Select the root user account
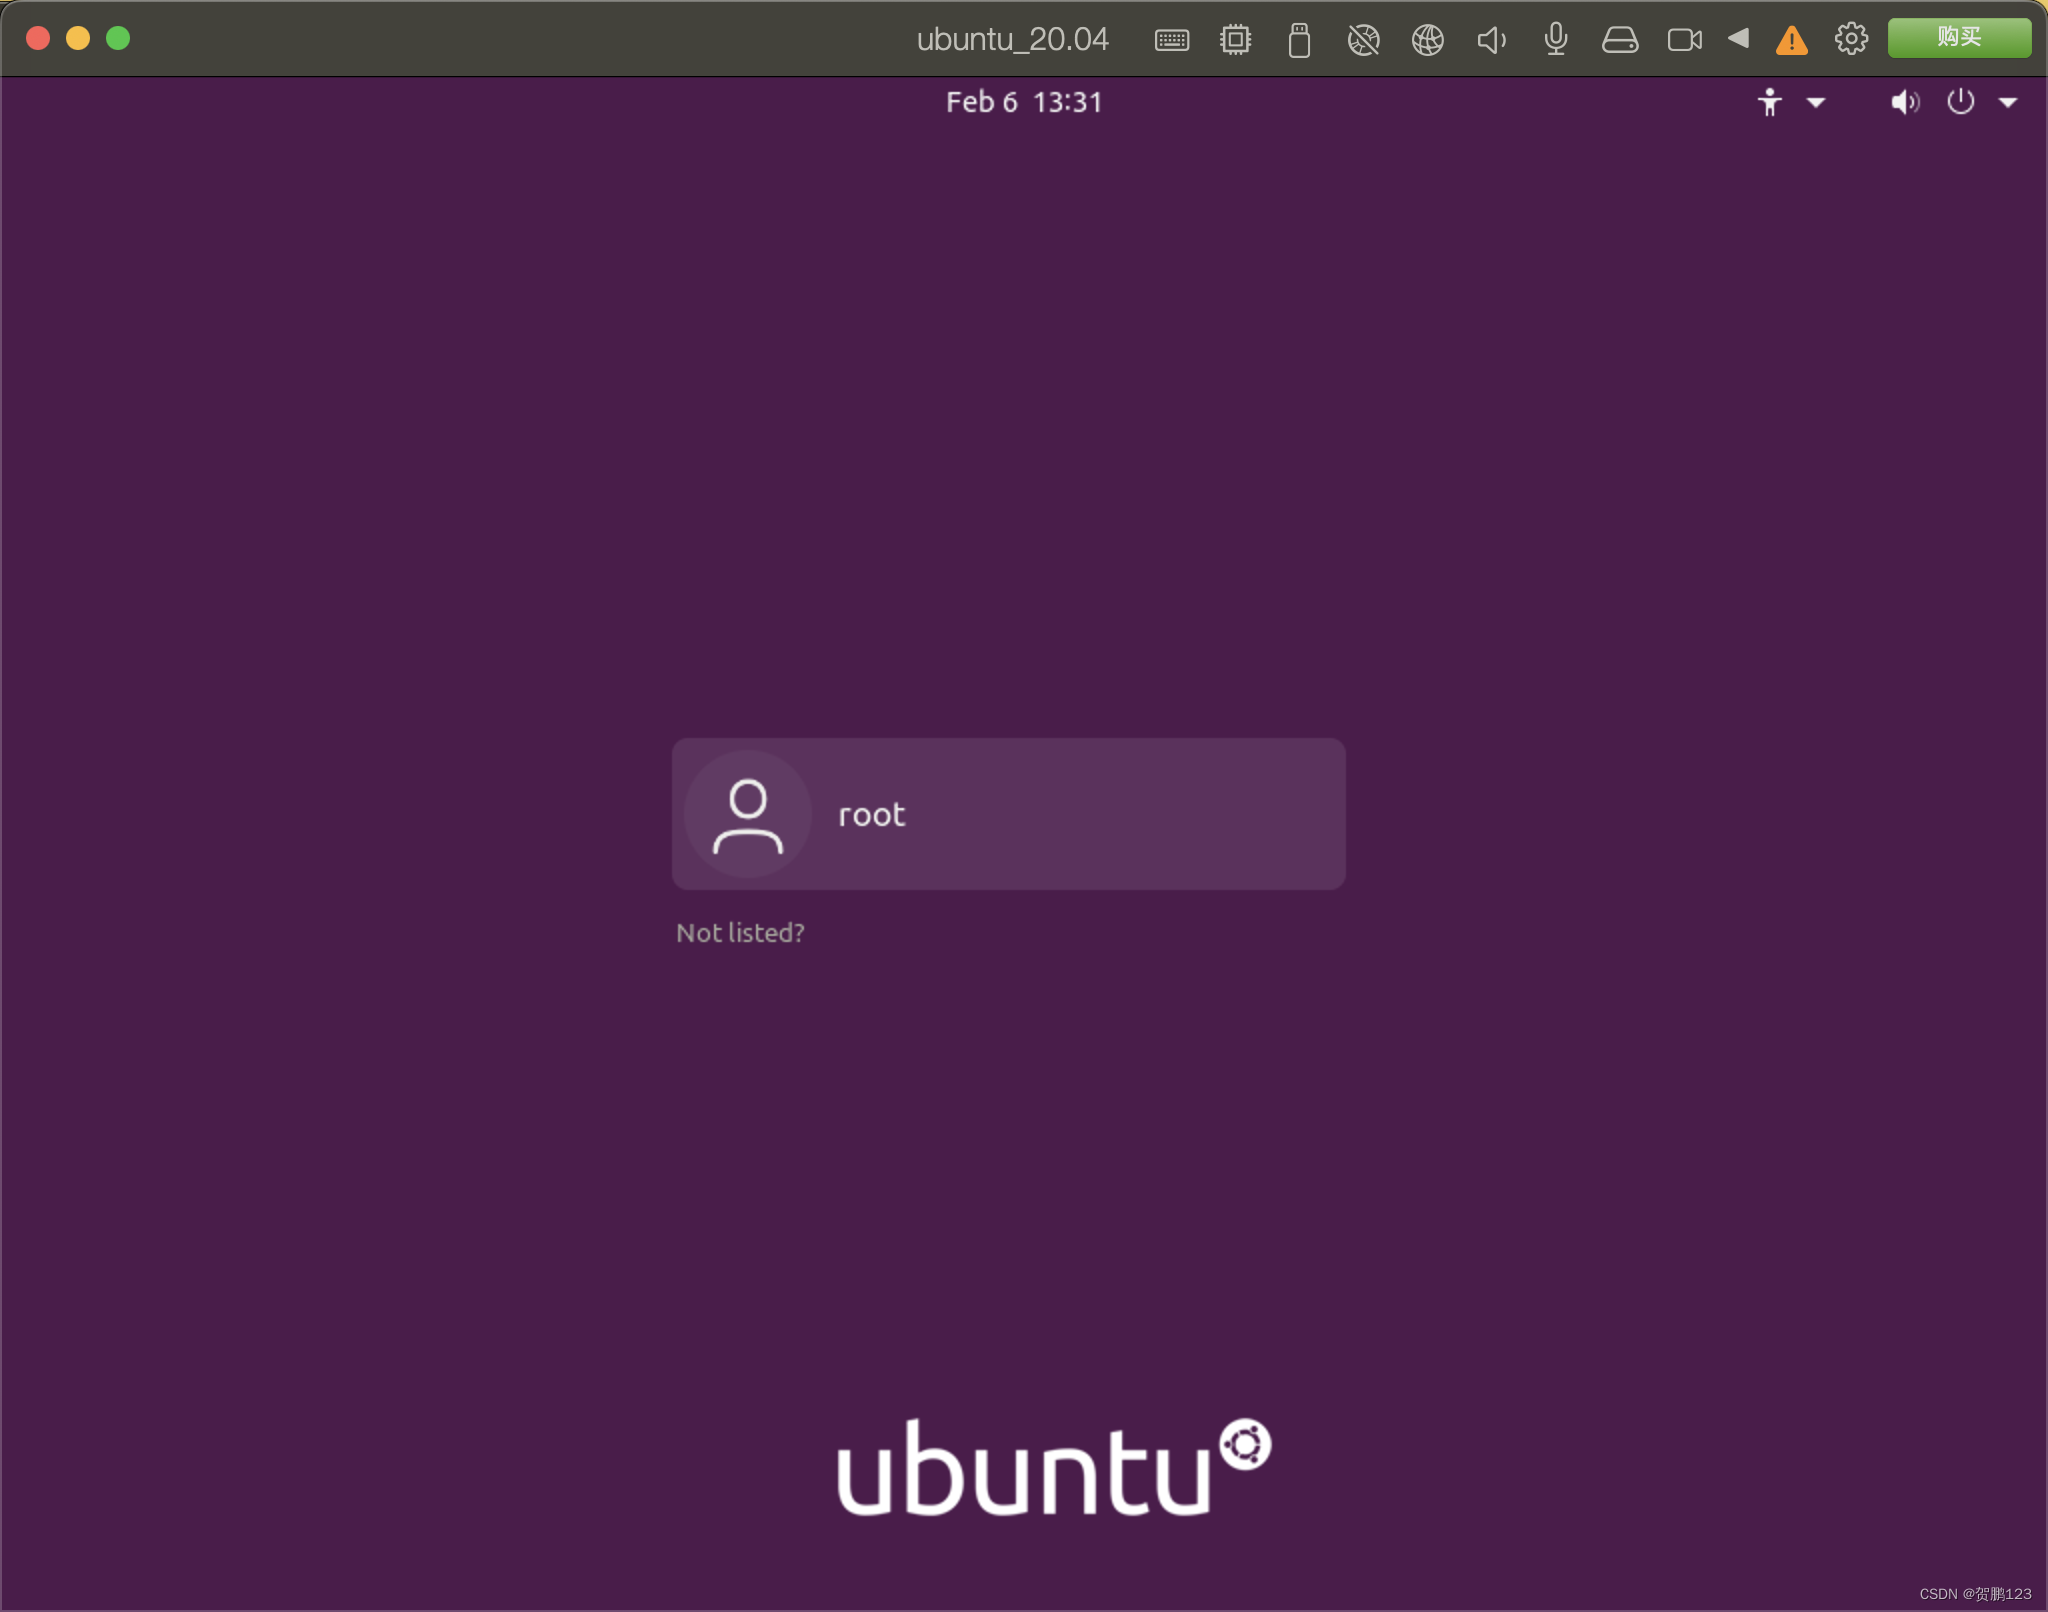Viewport: 2048px width, 1612px height. (x=1008, y=814)
